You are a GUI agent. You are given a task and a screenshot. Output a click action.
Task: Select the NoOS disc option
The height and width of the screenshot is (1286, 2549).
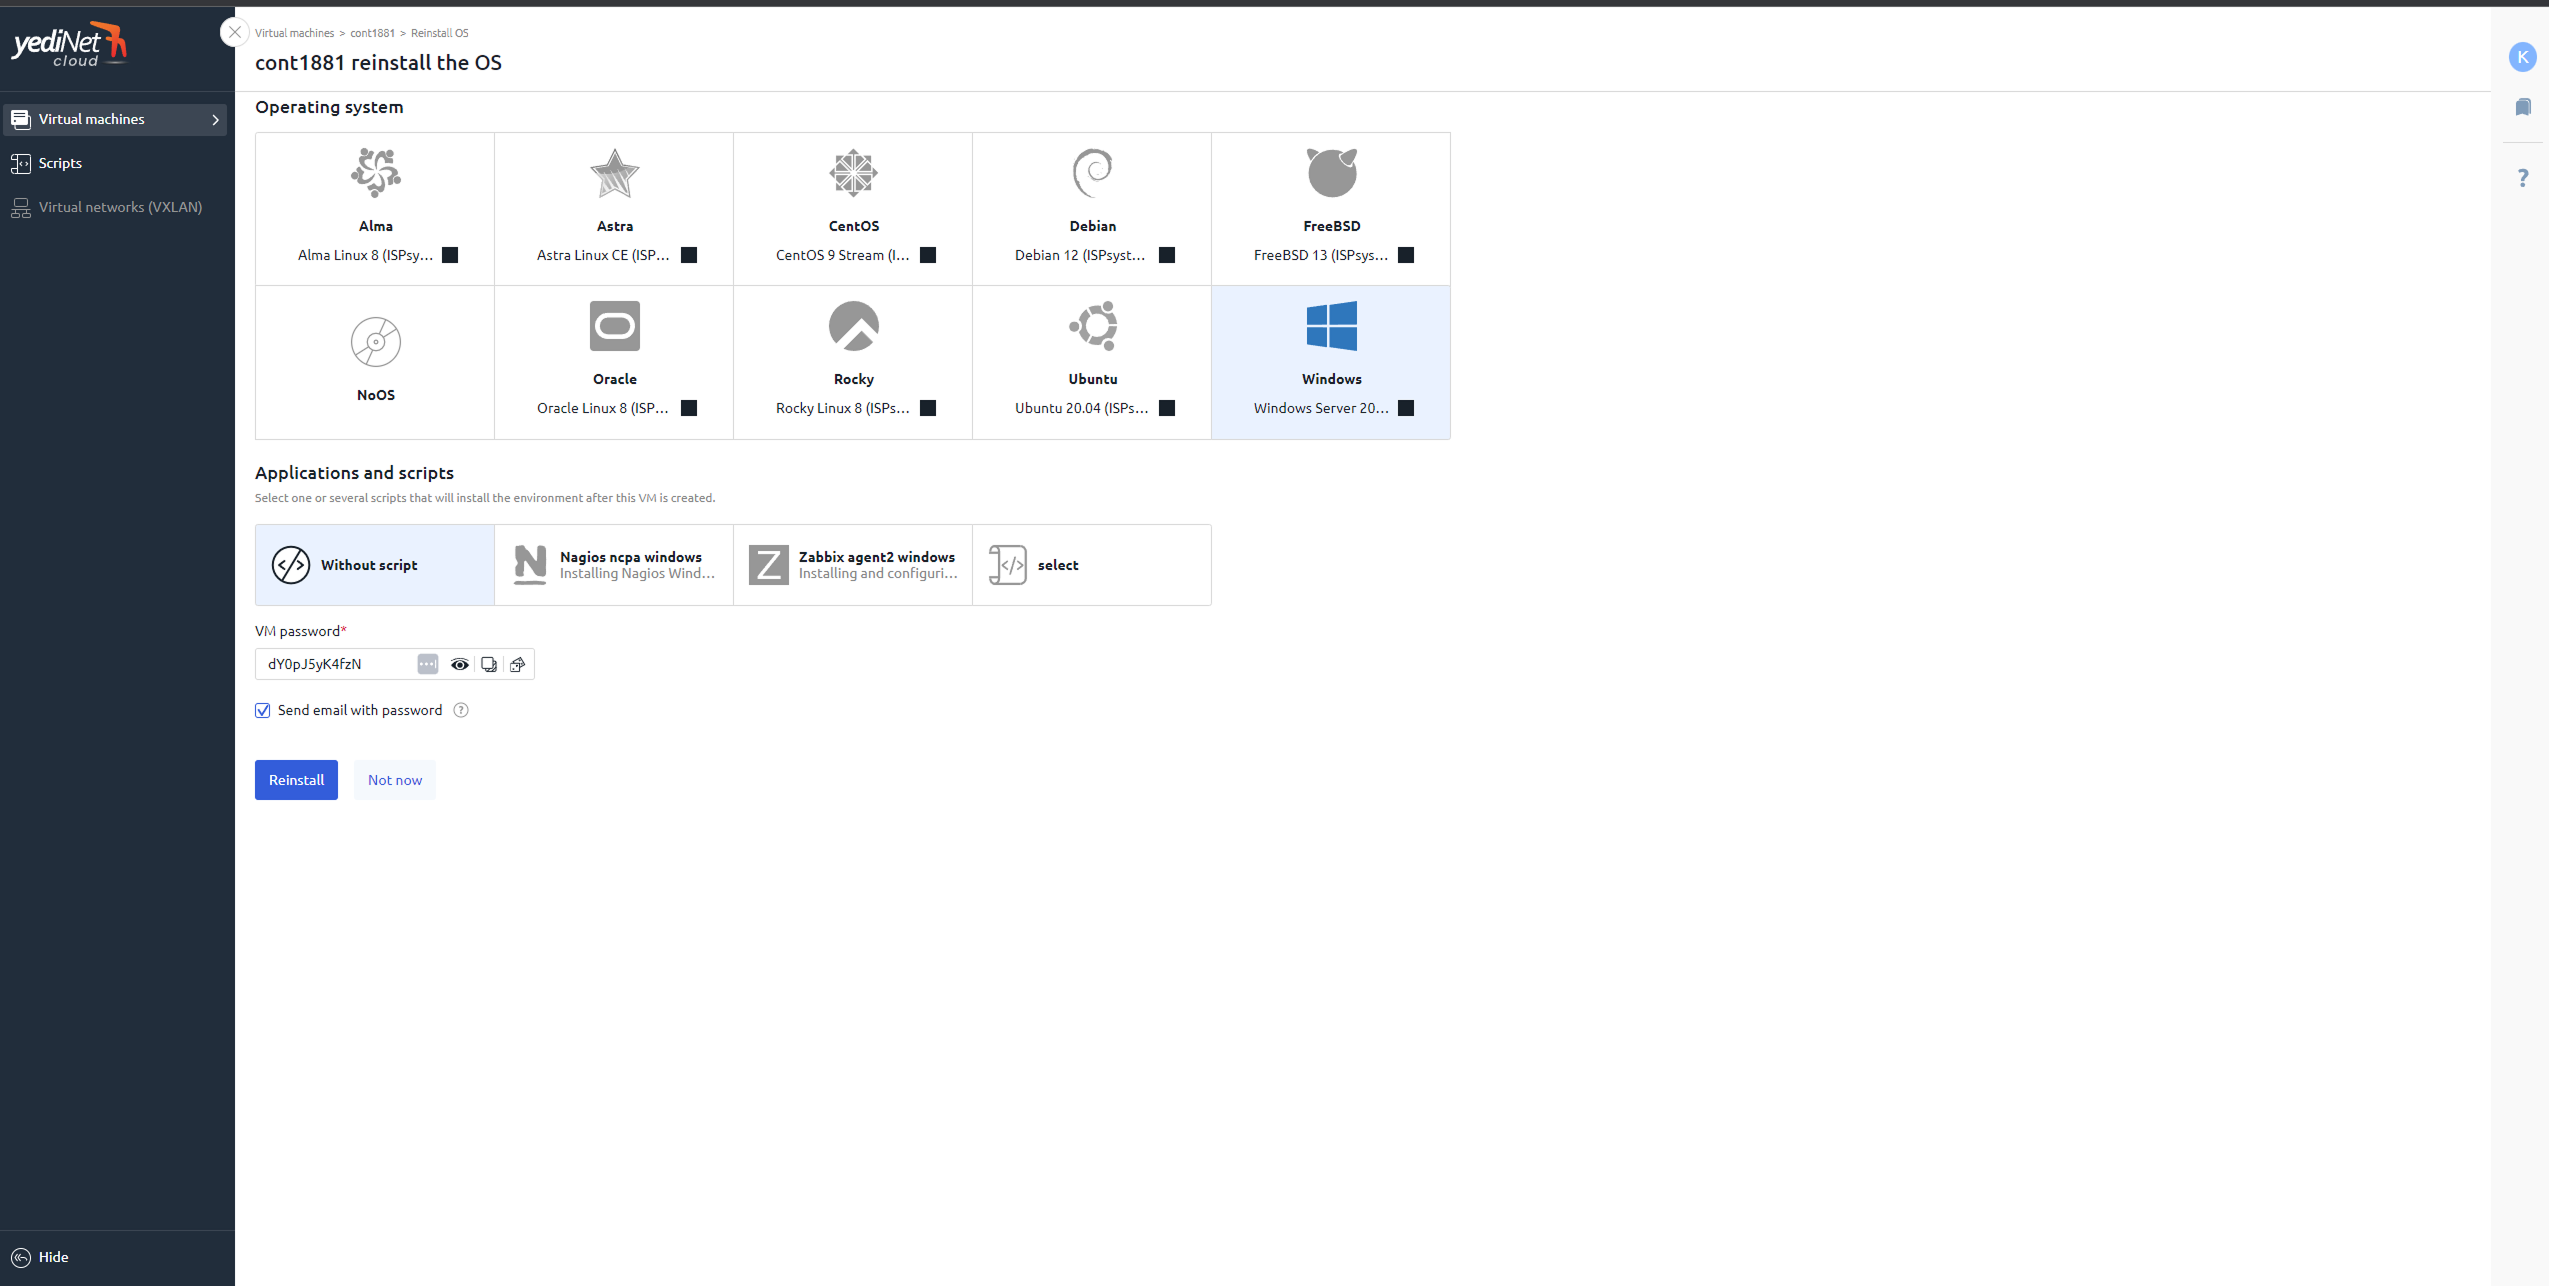pyautogui.click(x=375, y=361)
